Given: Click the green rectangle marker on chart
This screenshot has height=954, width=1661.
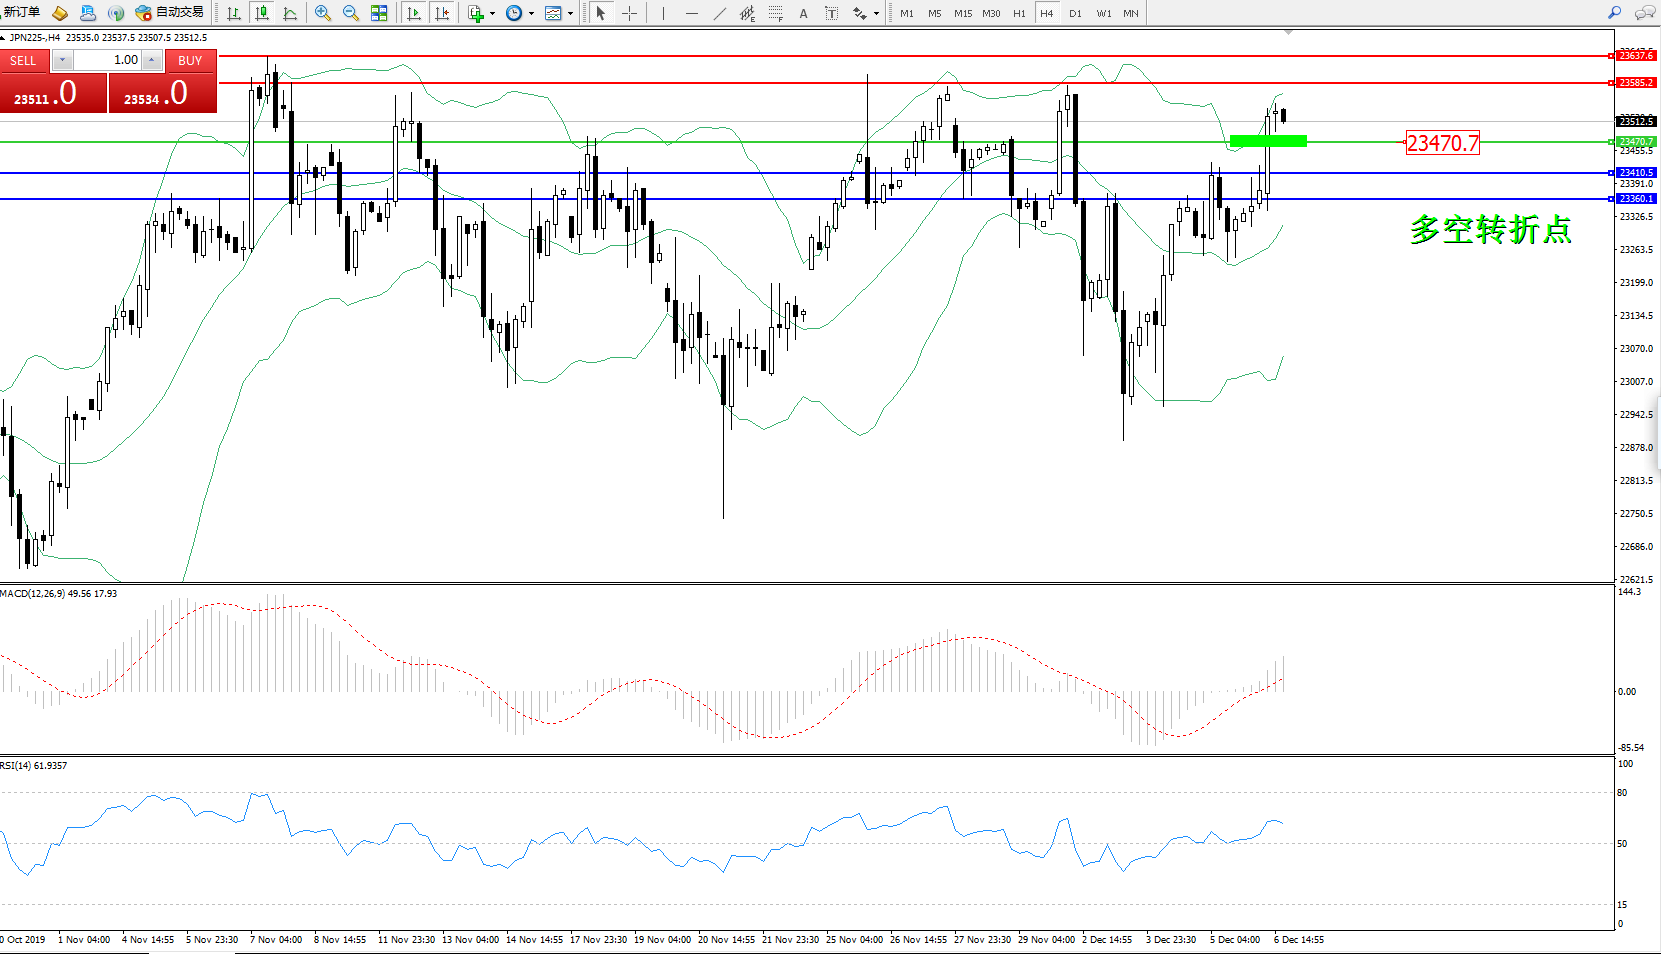Looking at the screenshot, I should [1268, 141].
